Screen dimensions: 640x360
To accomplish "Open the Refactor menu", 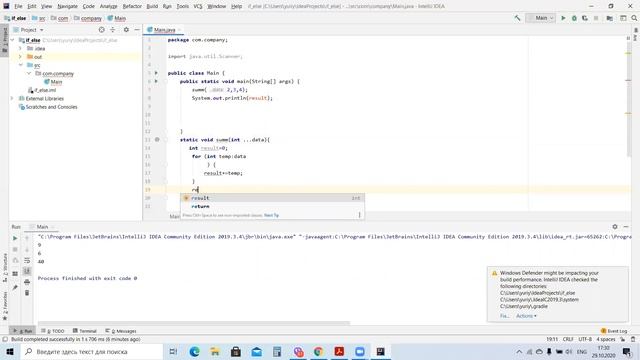I will pos(132,6).
